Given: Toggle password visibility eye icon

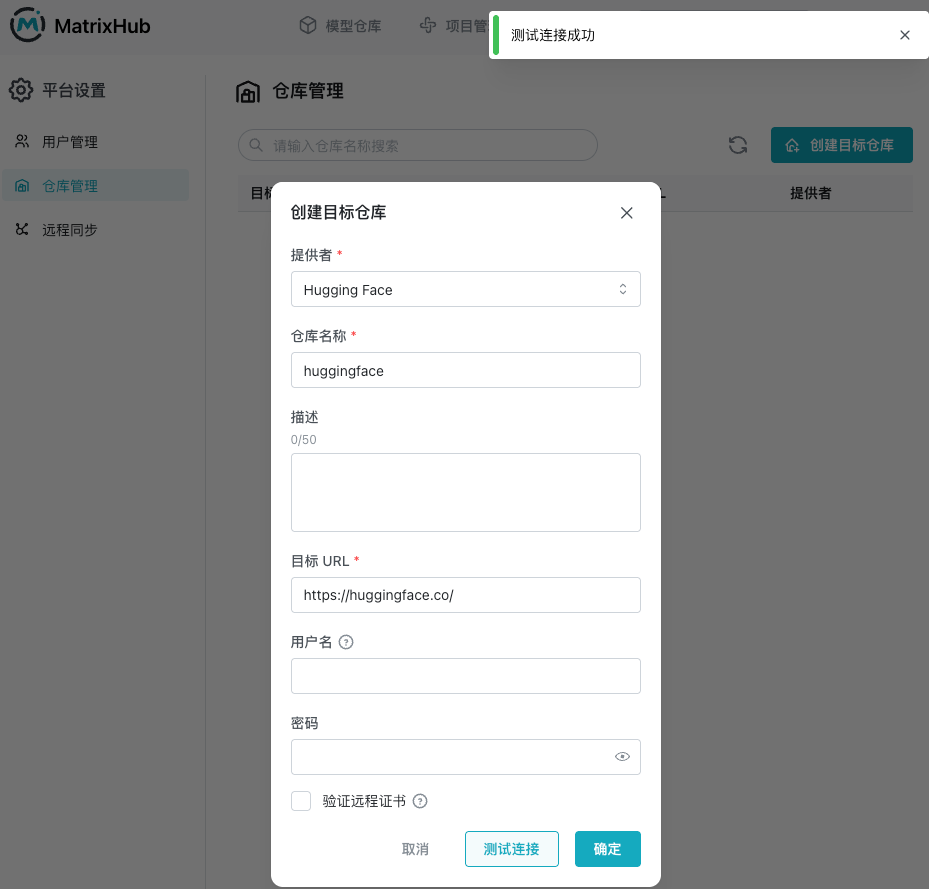Looking at the screenshot, I should 622,757.
